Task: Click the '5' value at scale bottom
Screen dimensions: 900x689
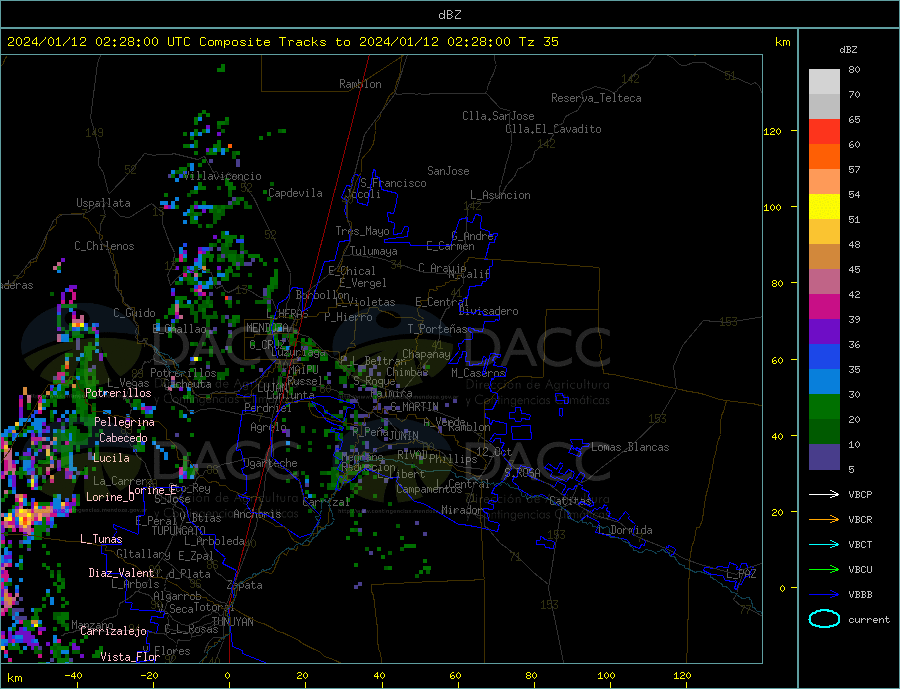Action: tap(851, 469)
